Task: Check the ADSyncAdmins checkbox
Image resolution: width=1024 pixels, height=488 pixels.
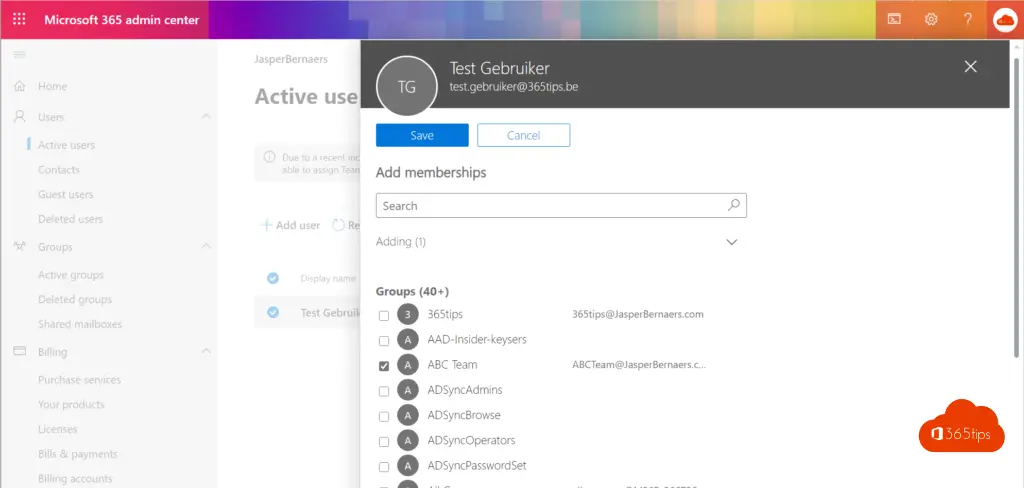Action: (x=384, y=391)
